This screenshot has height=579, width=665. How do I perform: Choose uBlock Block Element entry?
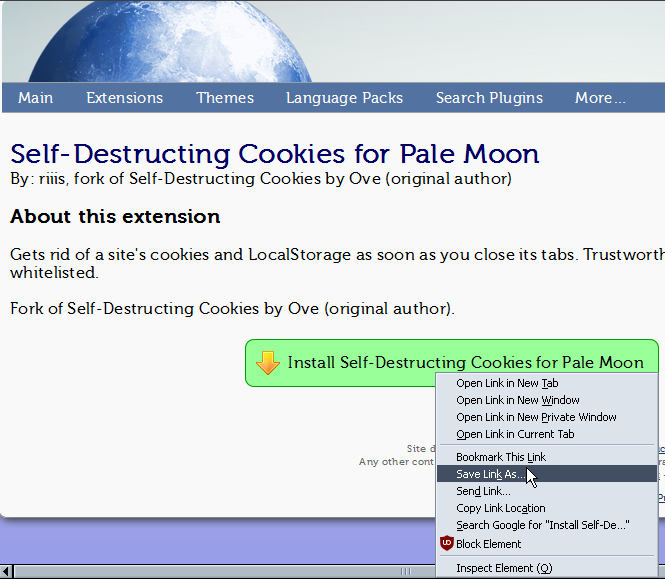[547, 544]
